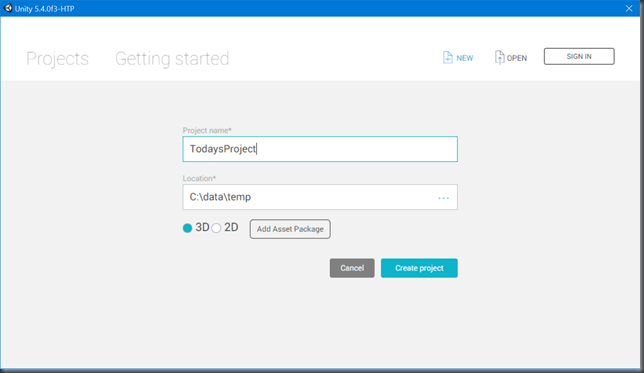
Task: Focus the Project name text field
Action: [x=320, y=149]
